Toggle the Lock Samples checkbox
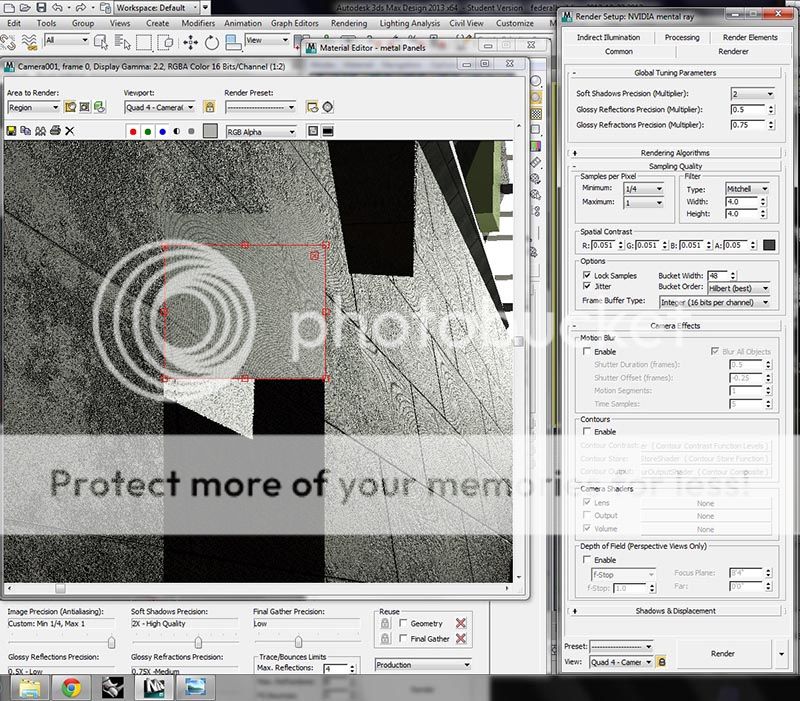 tap(587, 274)
